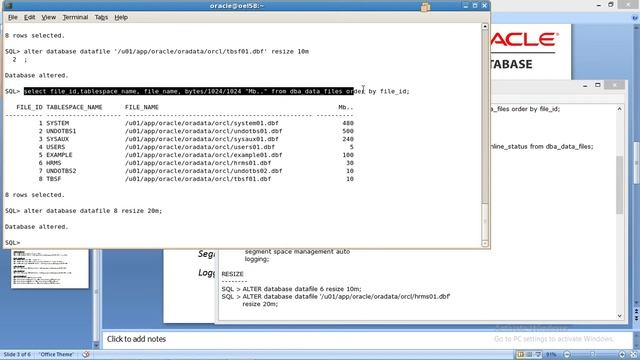Click the text editor scroll up arrow

coord(620,109)
